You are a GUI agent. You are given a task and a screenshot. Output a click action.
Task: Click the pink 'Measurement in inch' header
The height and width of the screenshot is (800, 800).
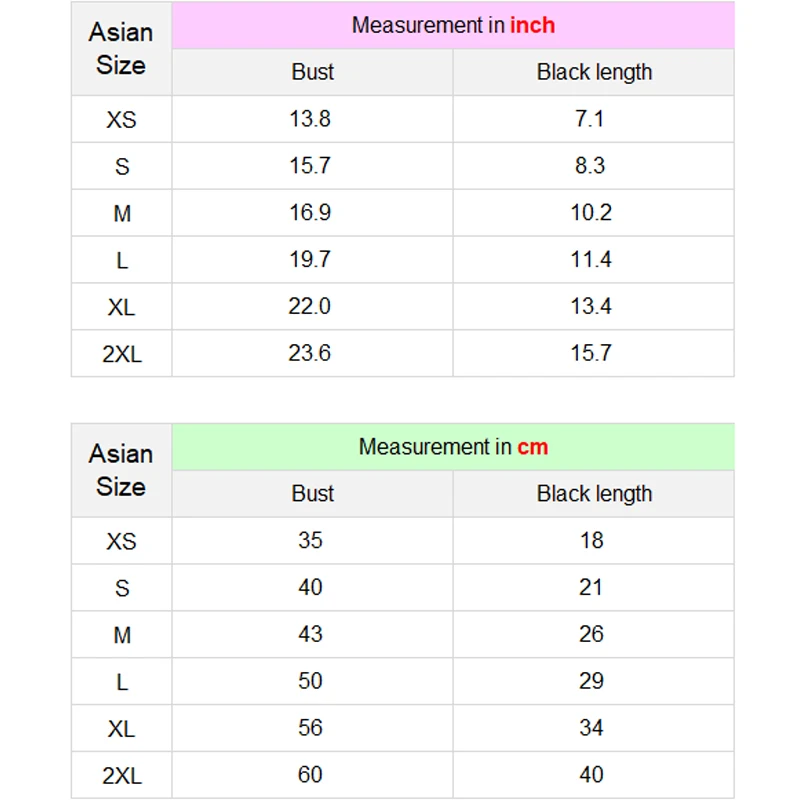click(x=453, y=26)
